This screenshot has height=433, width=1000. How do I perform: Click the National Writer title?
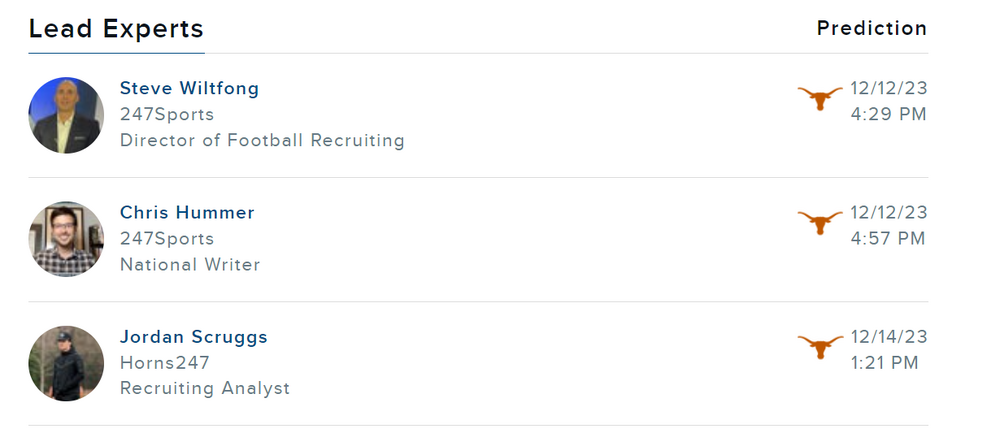pyautogui.click(x=190, y=264)
